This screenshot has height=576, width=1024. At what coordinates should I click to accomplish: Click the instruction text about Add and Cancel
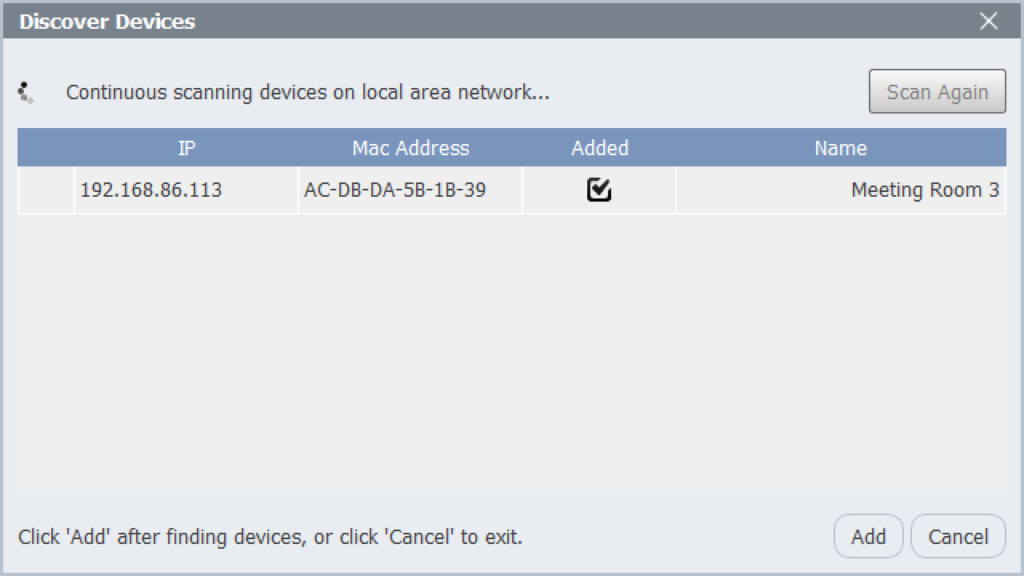click(270, 537)
